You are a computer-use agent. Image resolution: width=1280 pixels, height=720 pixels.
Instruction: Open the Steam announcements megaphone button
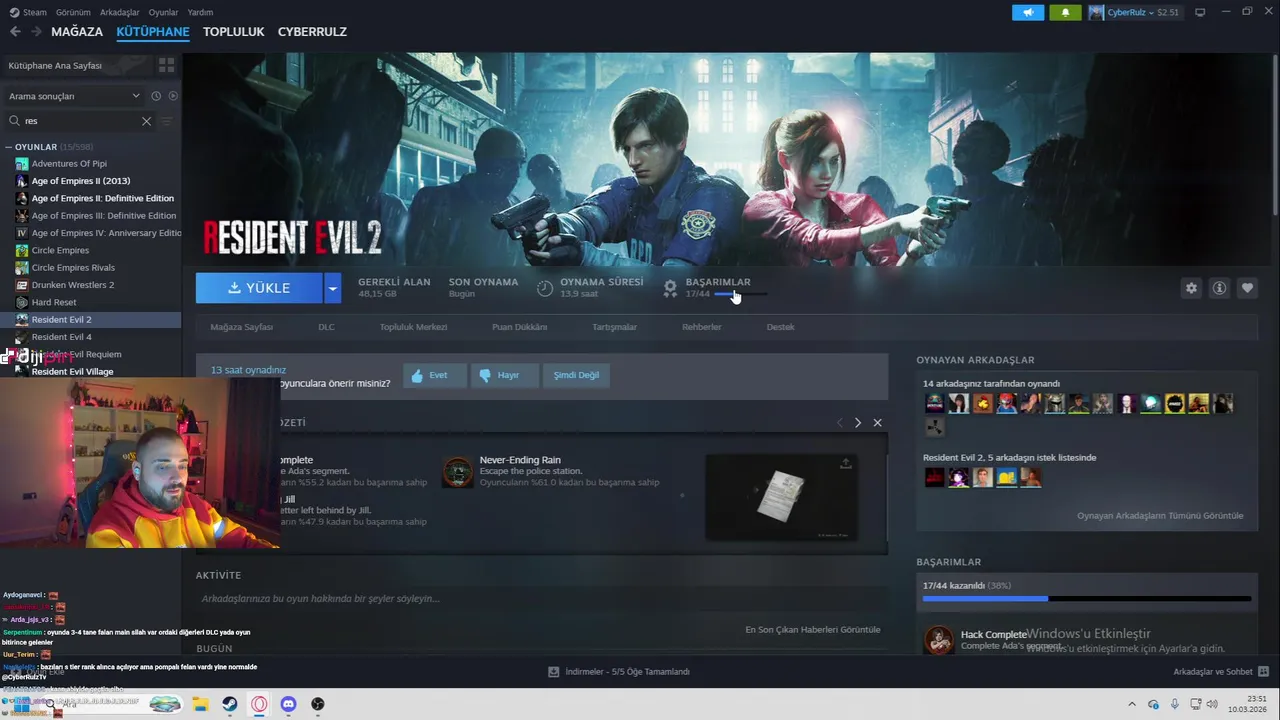click(1028, 12)
